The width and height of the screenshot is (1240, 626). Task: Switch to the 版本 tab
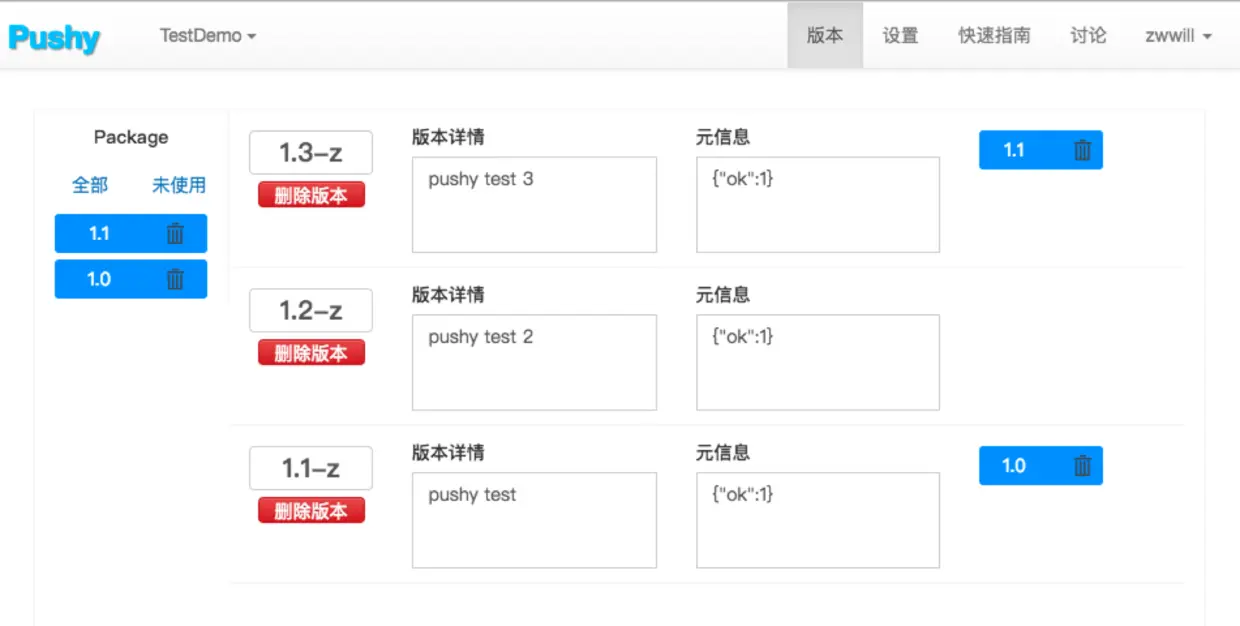(825, 35)
